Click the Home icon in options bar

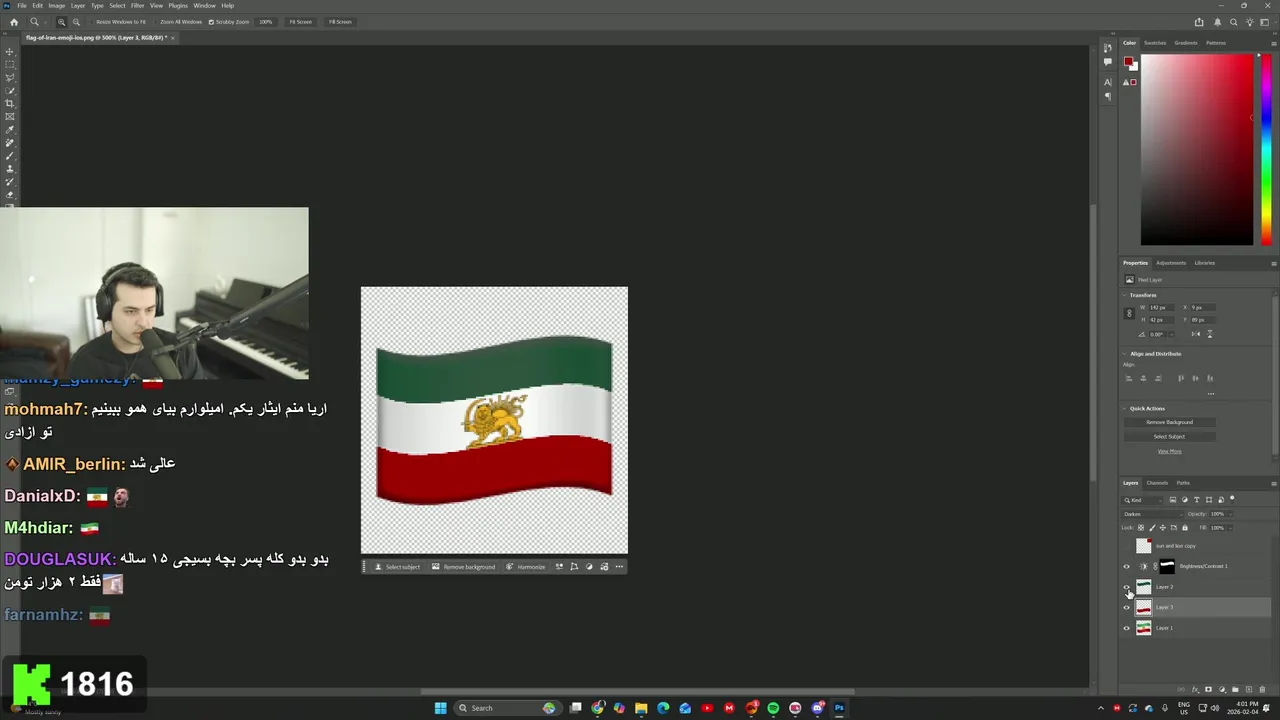[x=14, y=22]
